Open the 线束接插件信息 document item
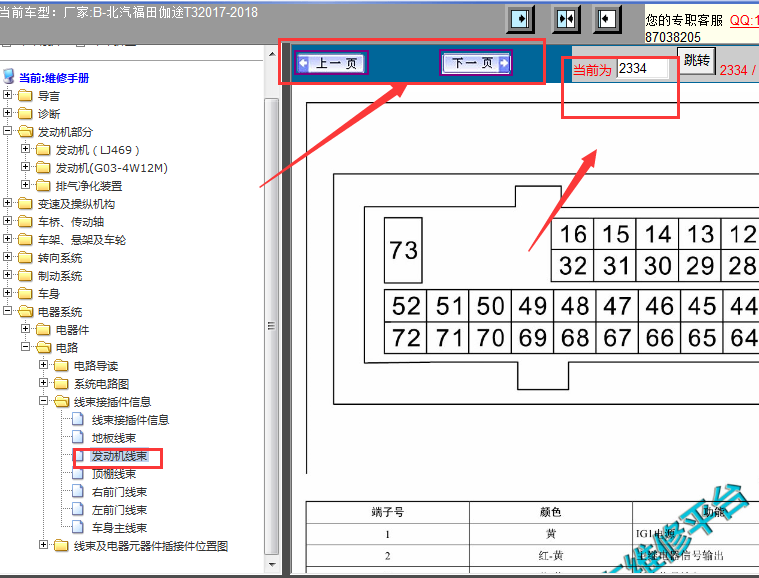The image size is (759, 578). coord(130,420)
